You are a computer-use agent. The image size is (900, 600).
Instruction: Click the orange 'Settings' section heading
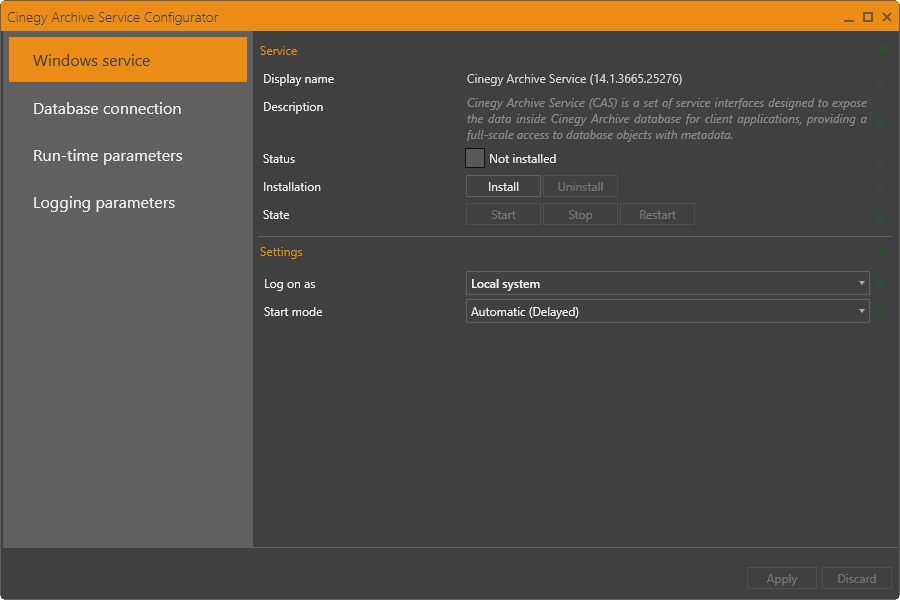click(x=281, y=251)
